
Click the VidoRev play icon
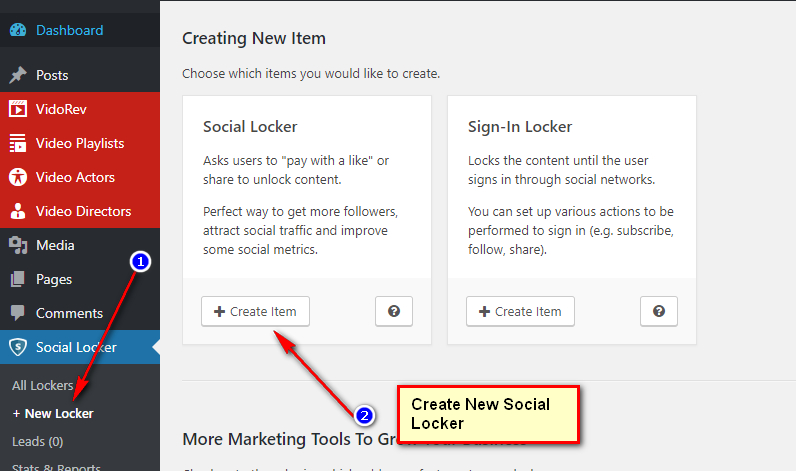tap(18, 109)
